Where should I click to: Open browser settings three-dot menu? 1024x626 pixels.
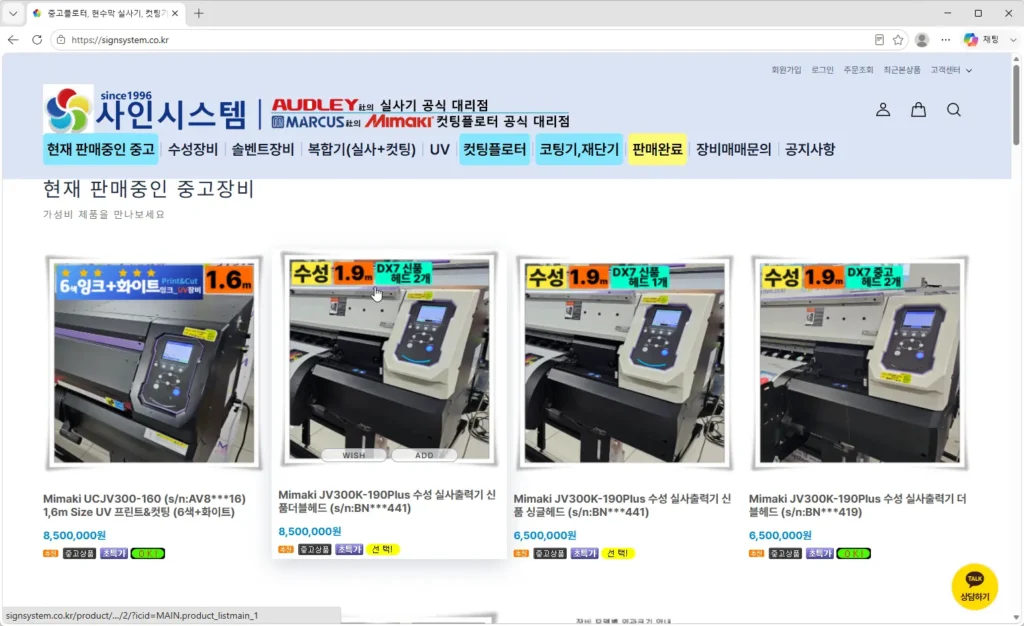pos(946,40)
